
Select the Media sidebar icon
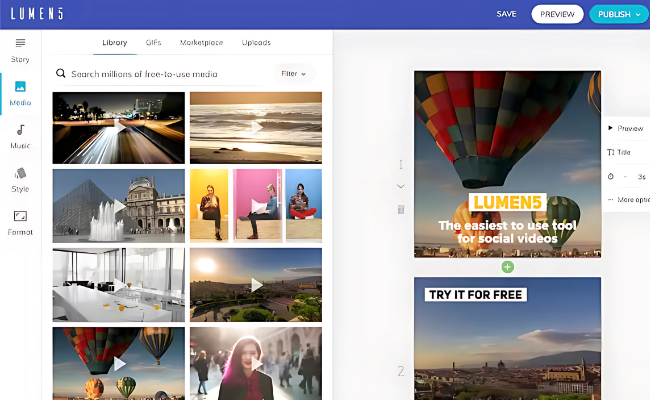(20, 86)
